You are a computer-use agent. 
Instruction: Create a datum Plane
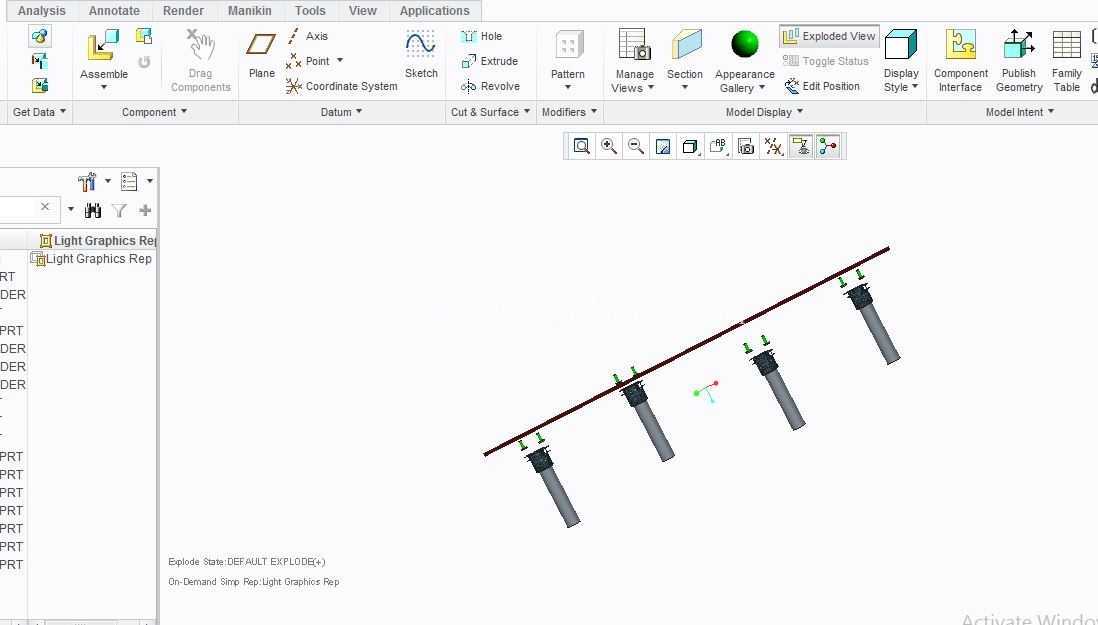pyautogui.click(x=261, y=53)
